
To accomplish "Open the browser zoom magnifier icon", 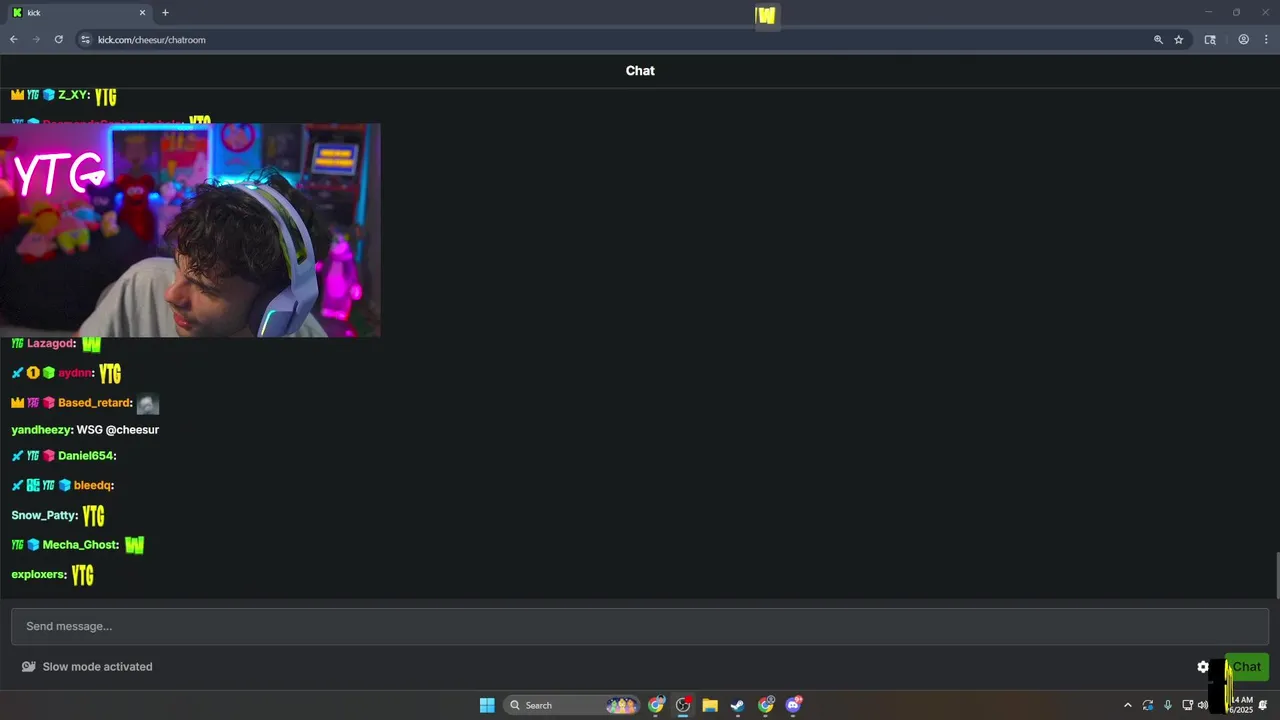I will pos(1158,40).
